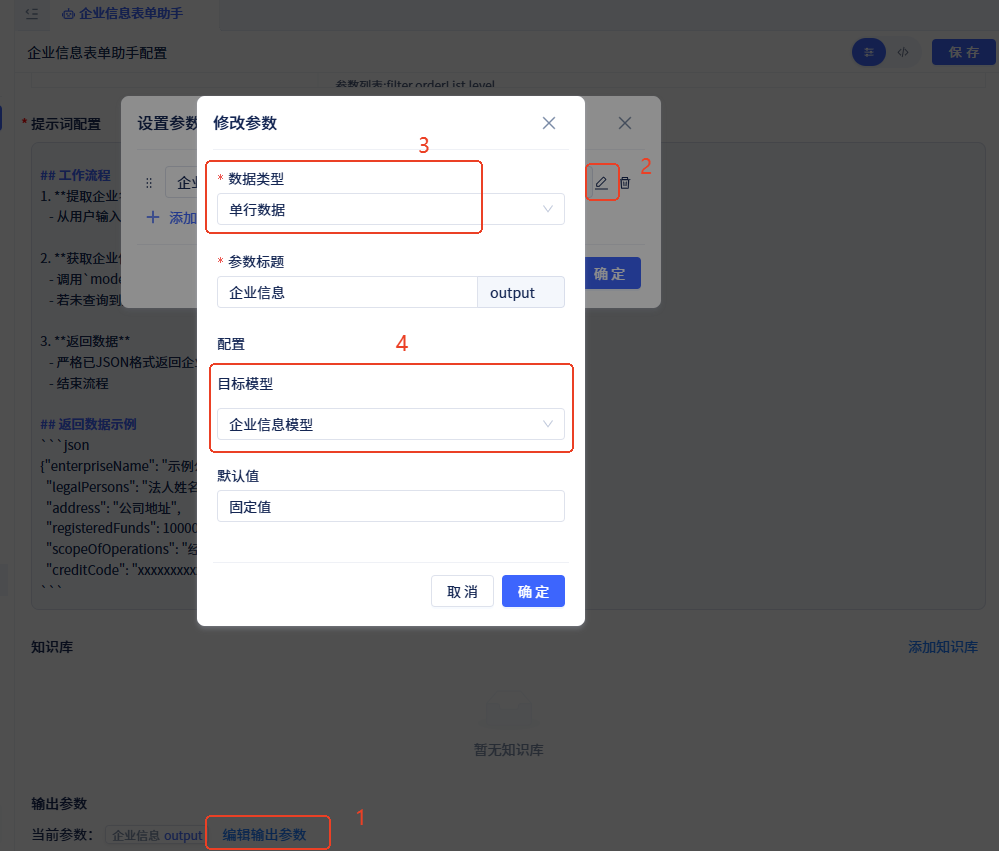The image size is (999, 851).
Task: Click the output field next to 参数标题
Action: (521, 292)
